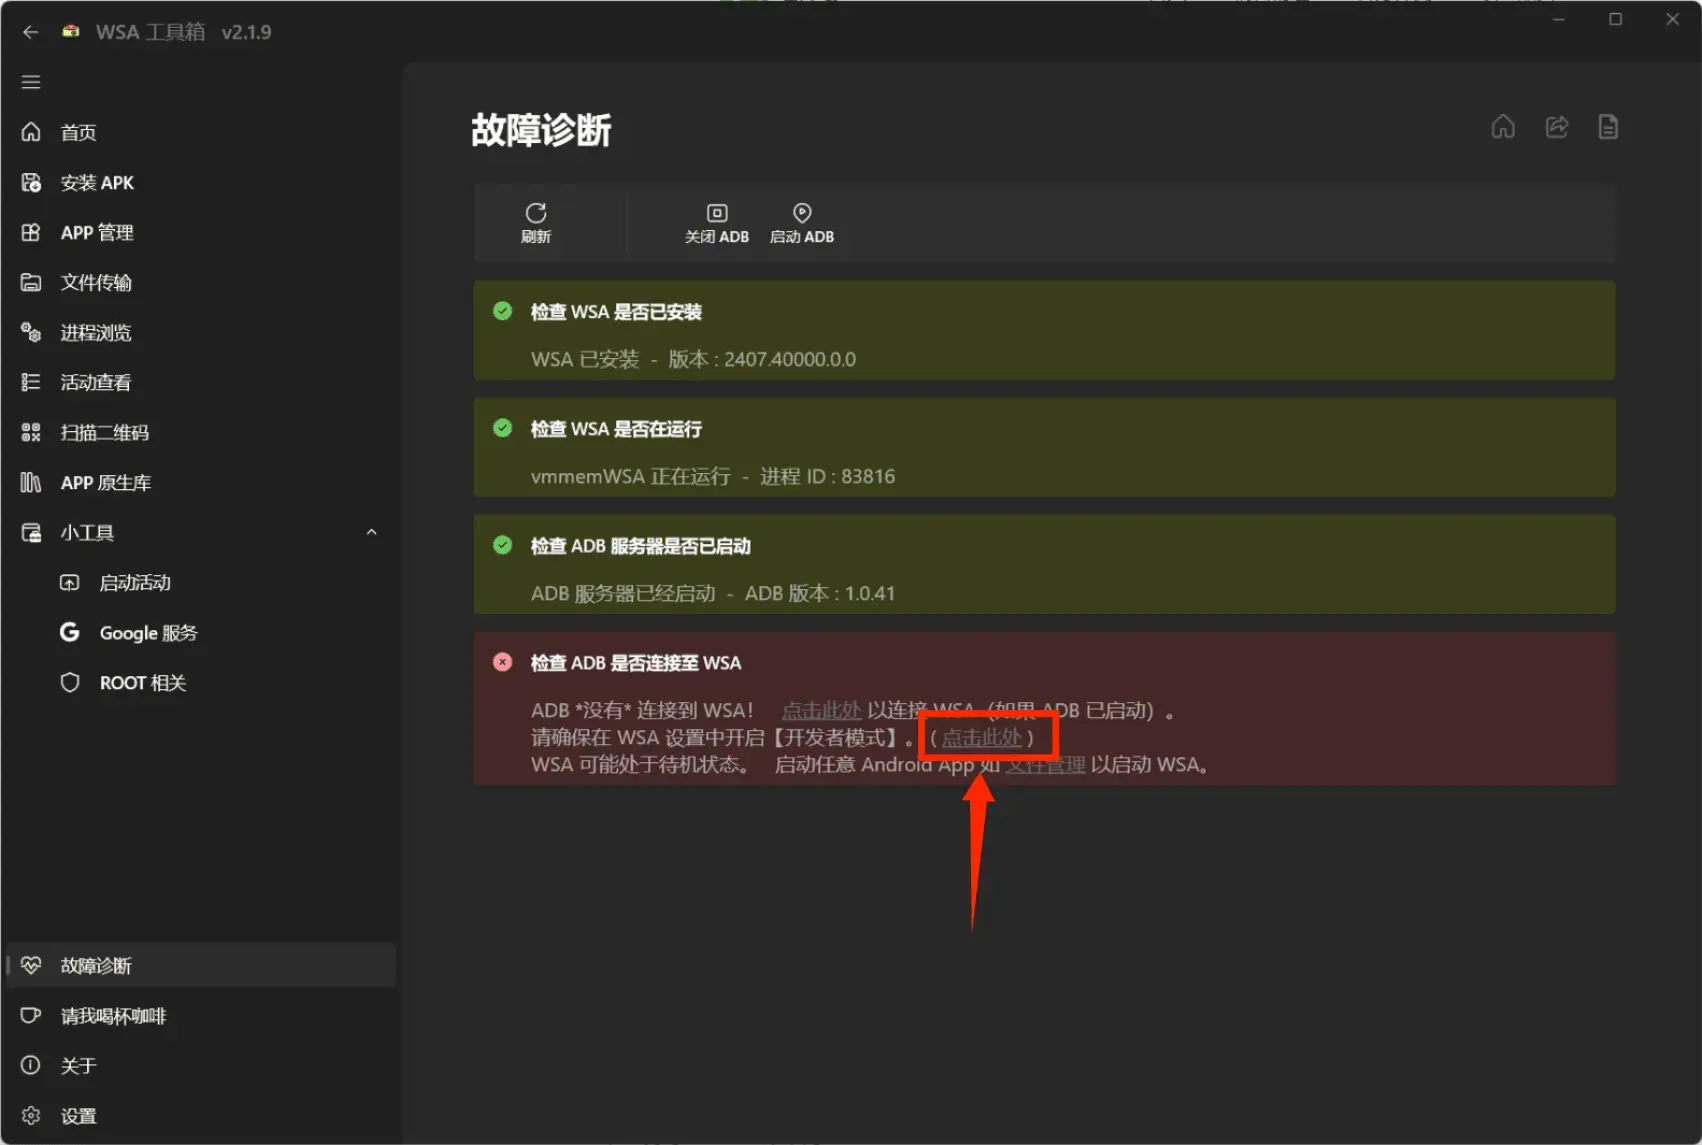Screen dimensions: 1702x1145
Task: Click the home icon at top right
Action: (1503, 127)
